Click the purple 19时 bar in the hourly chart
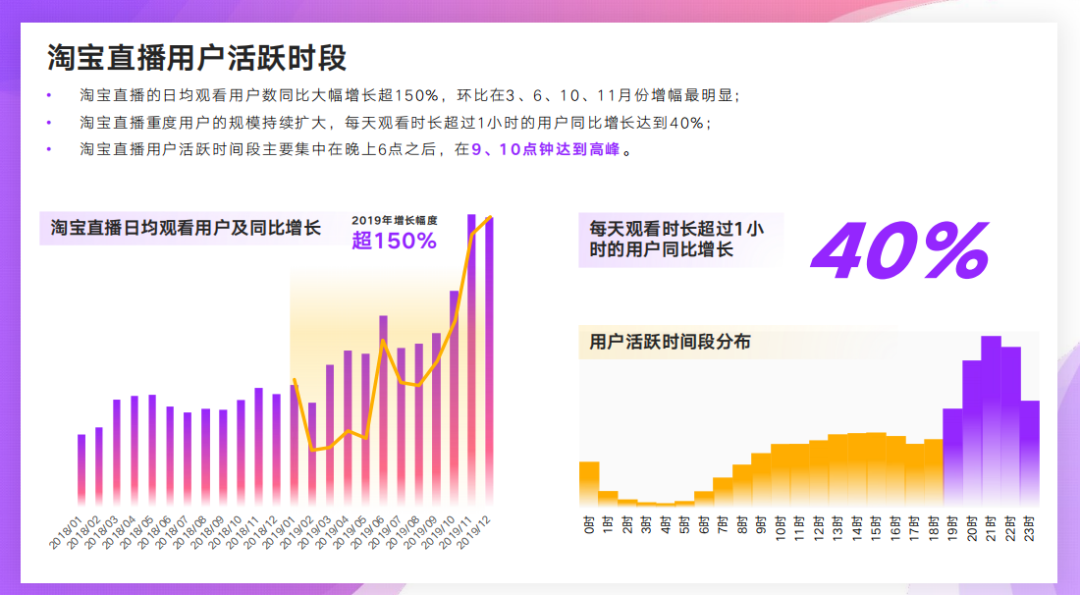Image resolution: width=1080 pixels, height=595 pixels. [953, 457]
